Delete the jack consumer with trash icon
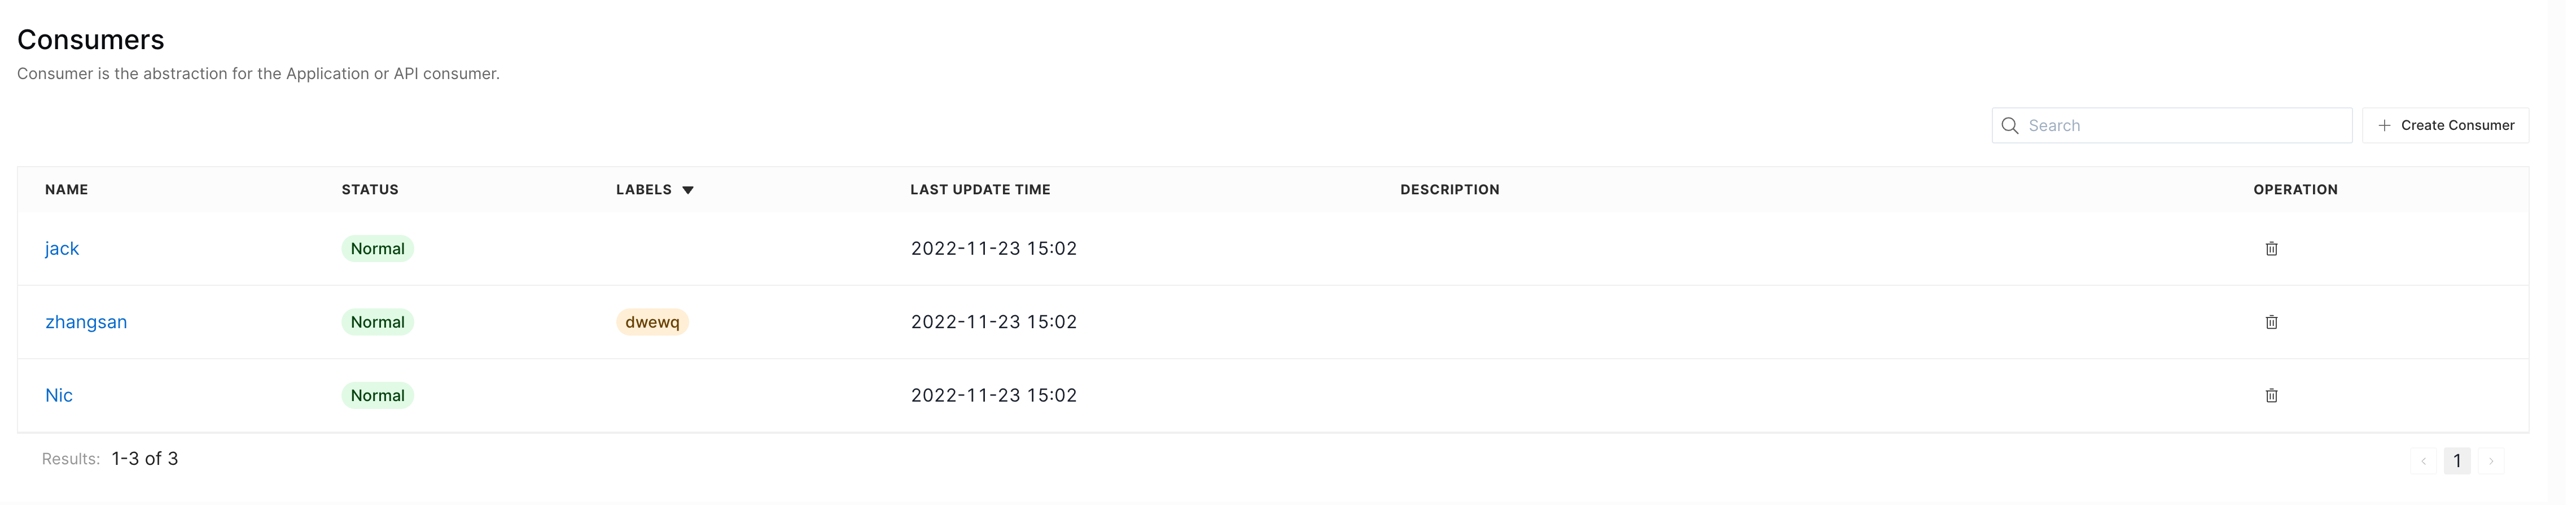Screen dimensions: 2576x505 coord(2271,248)
